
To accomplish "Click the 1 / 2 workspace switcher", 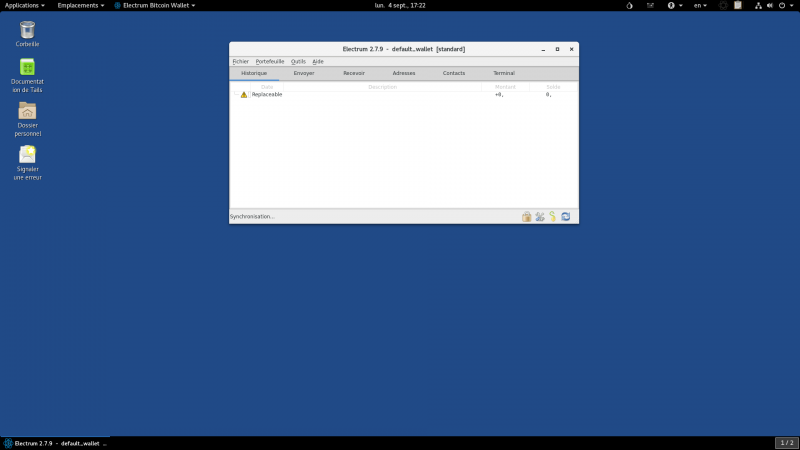I will [786, 443].
